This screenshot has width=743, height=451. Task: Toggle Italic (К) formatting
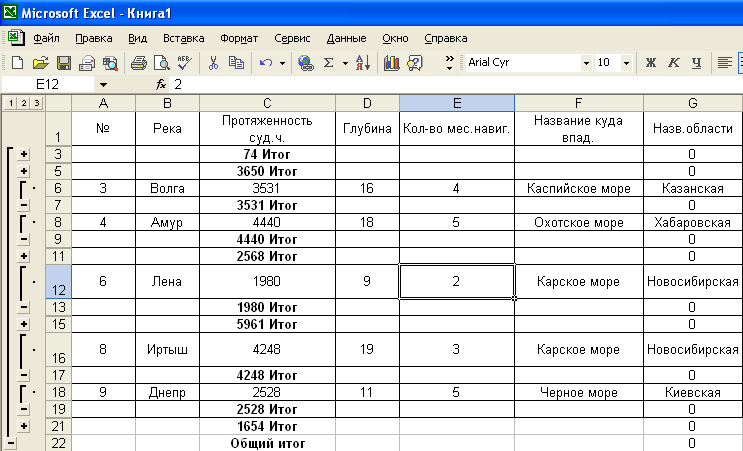pyautogui.click(x=674, y=63)
